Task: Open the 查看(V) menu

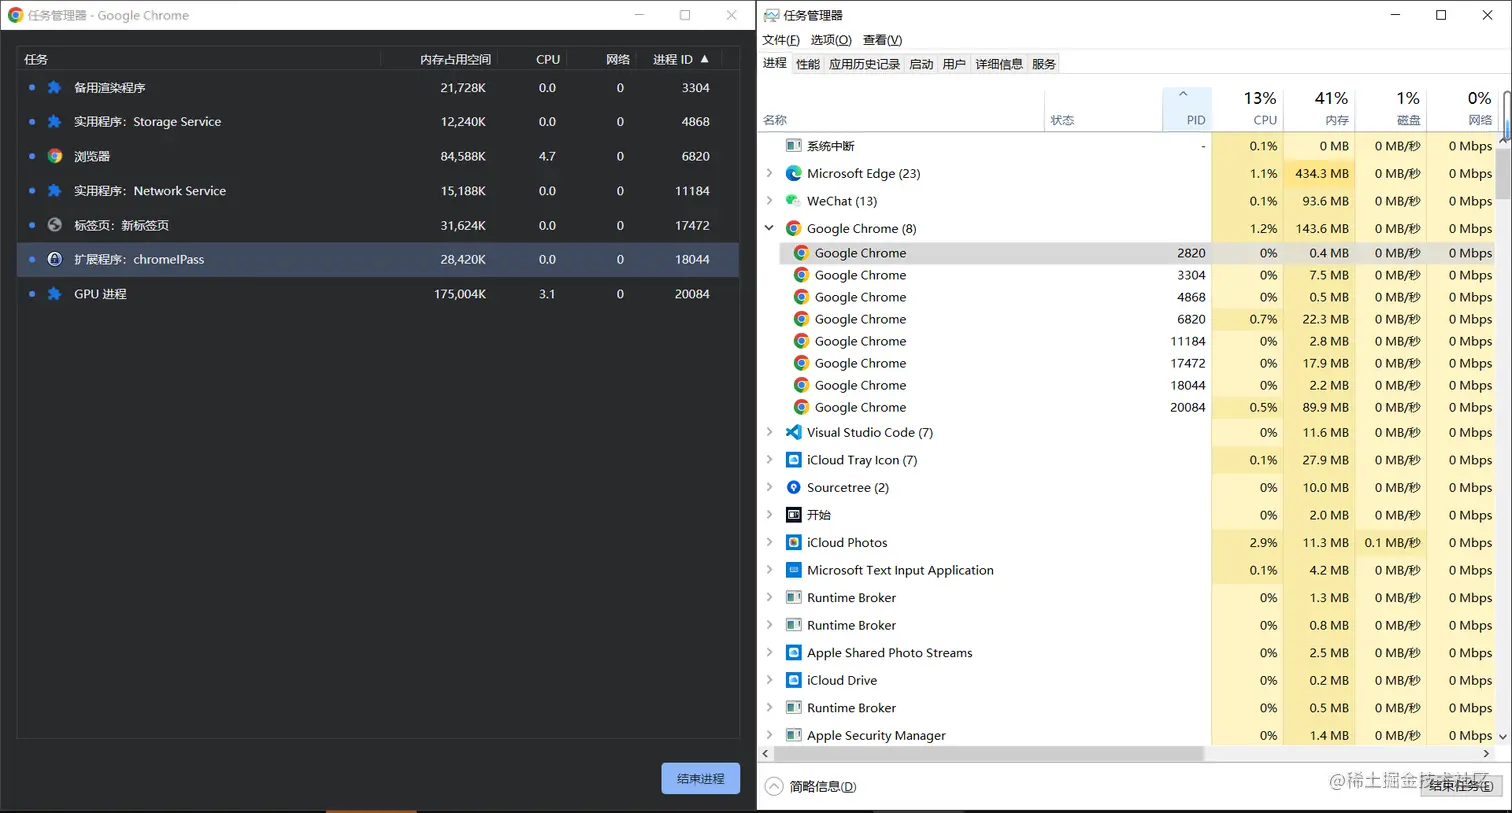Action: pyautogui.click(x=883, y=40)
